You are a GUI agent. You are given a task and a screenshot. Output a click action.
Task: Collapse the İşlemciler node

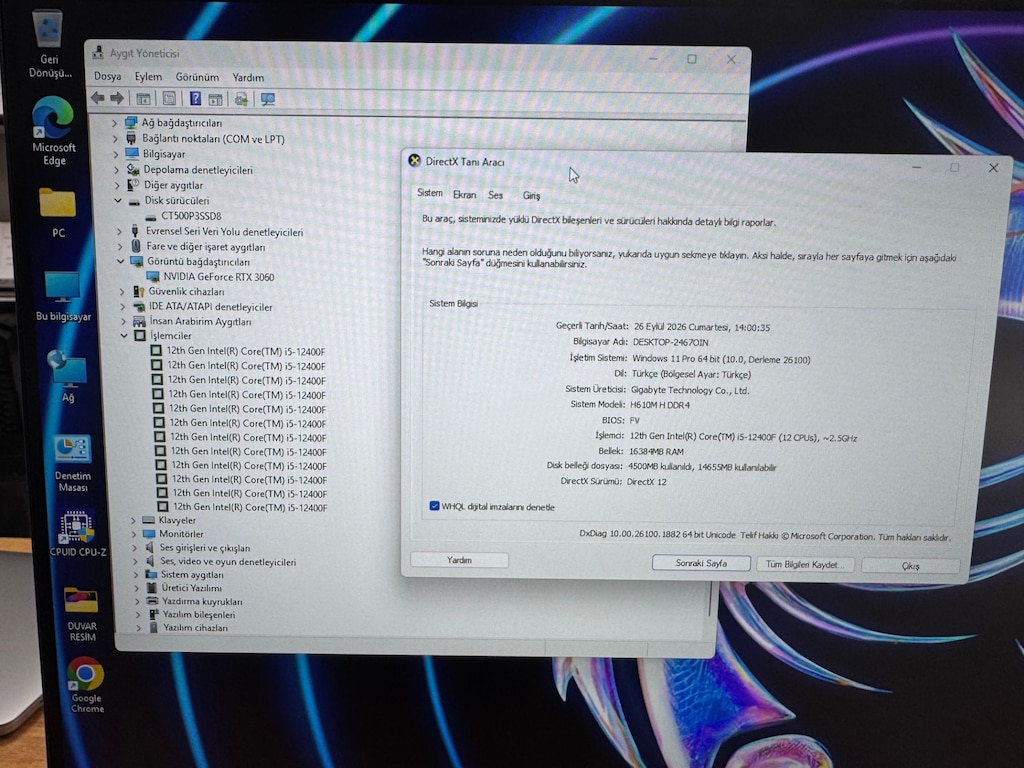(x=124, y=336)
